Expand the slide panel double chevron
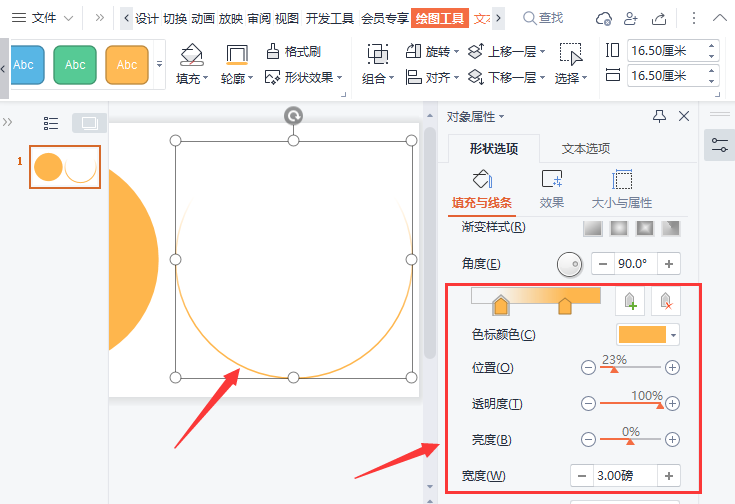 (x=7, y=122)
